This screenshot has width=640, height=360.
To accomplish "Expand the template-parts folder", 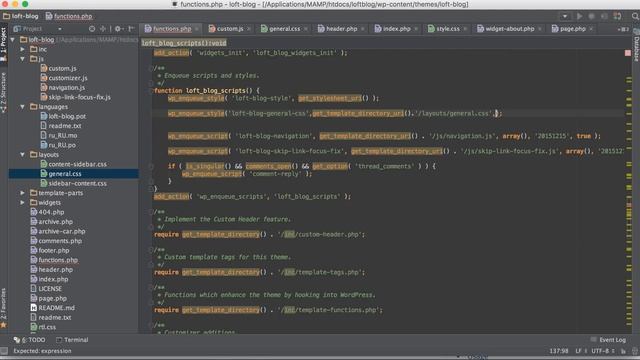I will click(x=23, y=193).
